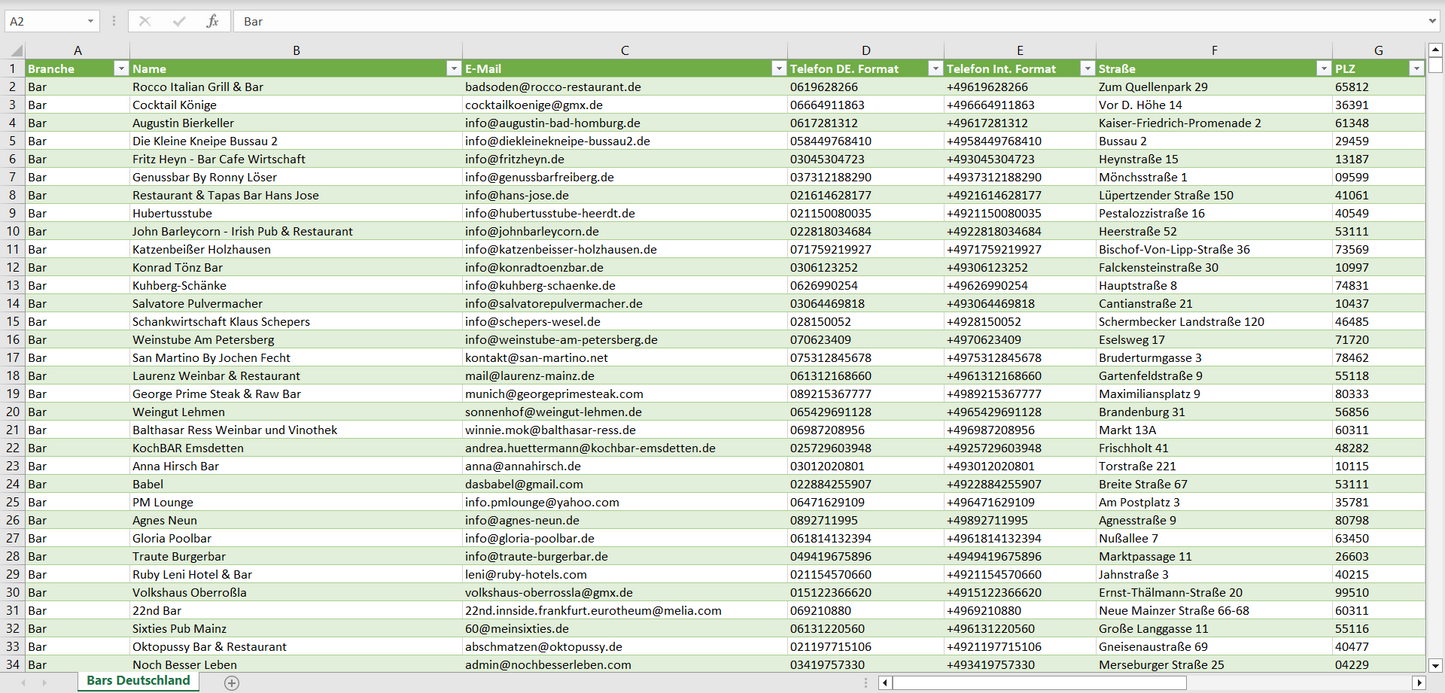Open the E-Mail column filter dropdown
Screen dimensions: 1445x693
779,69
